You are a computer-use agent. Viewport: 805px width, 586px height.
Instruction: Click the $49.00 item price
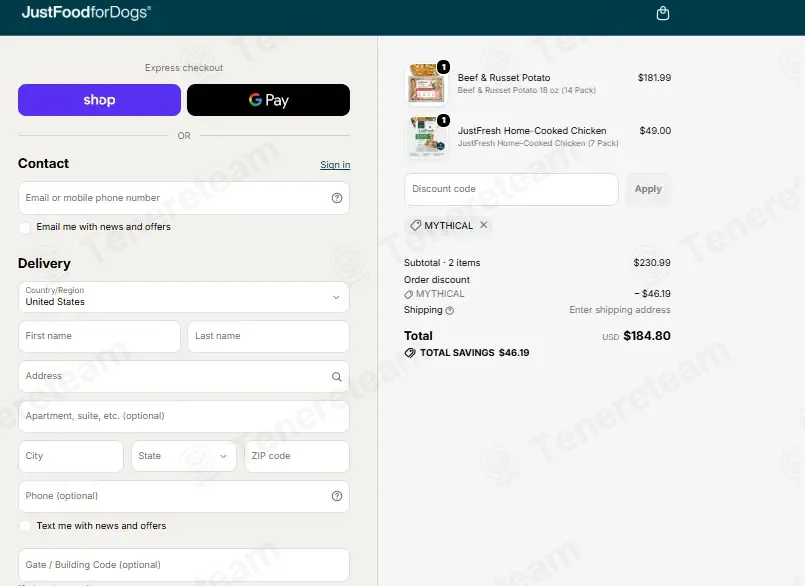655,130
